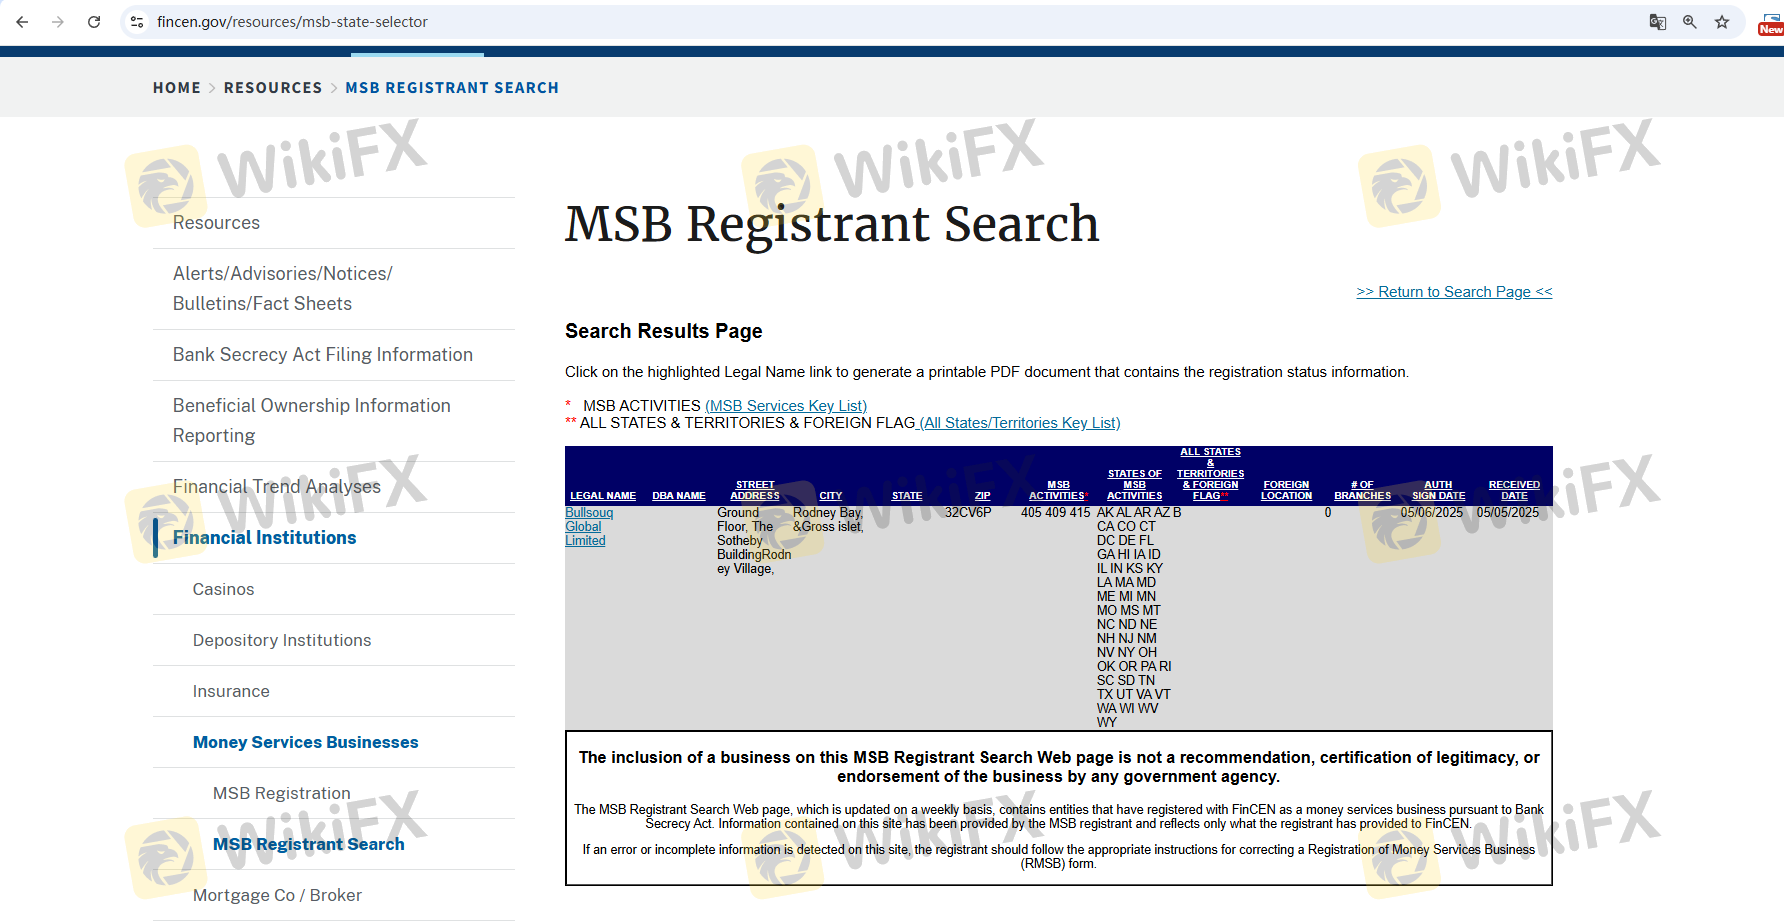Viewport: 1784px width, 922px height.
Task: Click Return to Search Page link
Action: [1454, 292]
